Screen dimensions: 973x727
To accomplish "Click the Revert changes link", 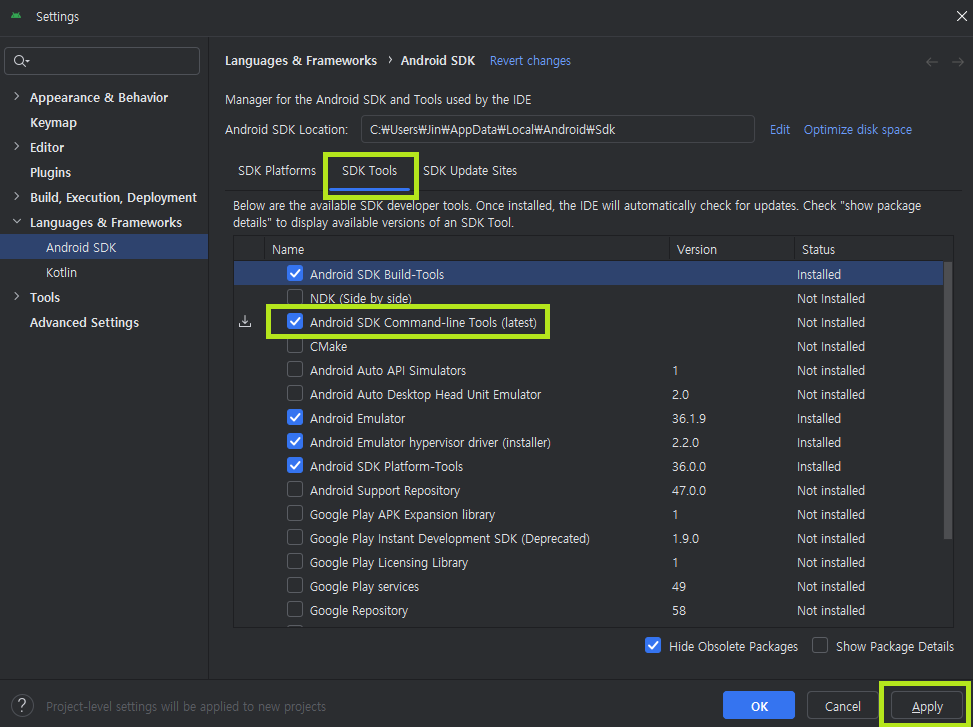I will [530, 61].
